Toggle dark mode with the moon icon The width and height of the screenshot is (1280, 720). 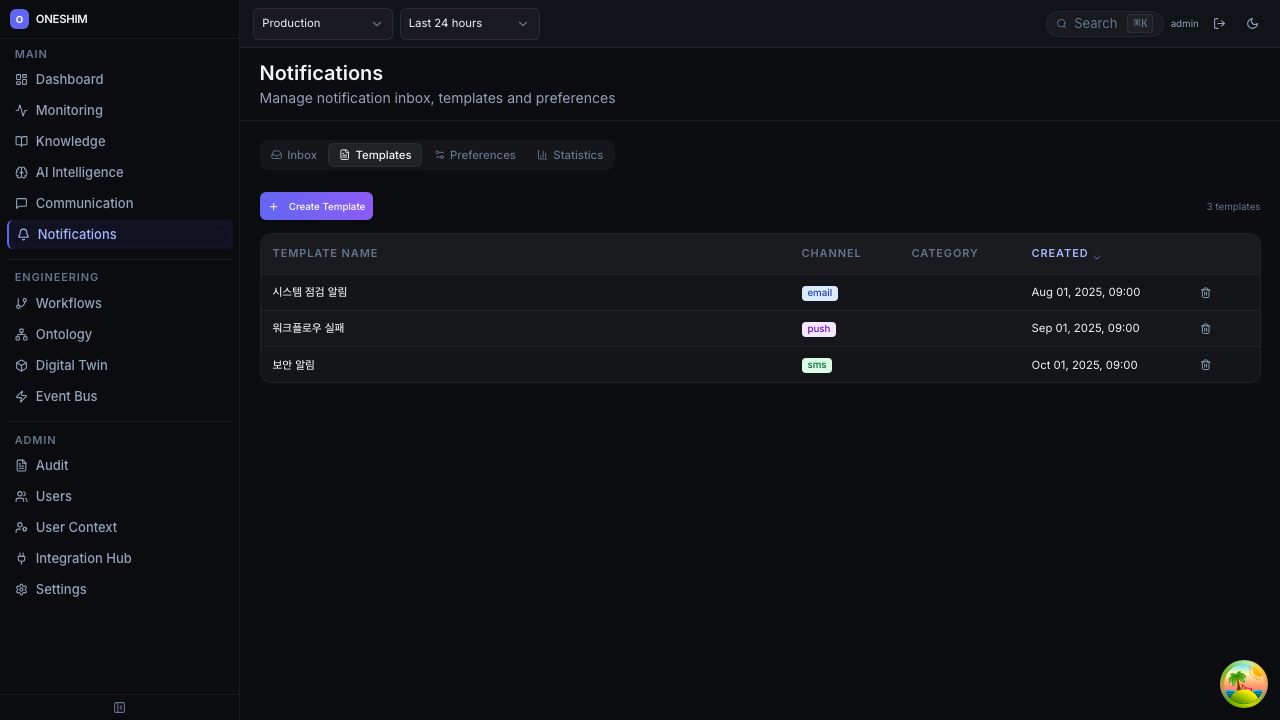1252,23
